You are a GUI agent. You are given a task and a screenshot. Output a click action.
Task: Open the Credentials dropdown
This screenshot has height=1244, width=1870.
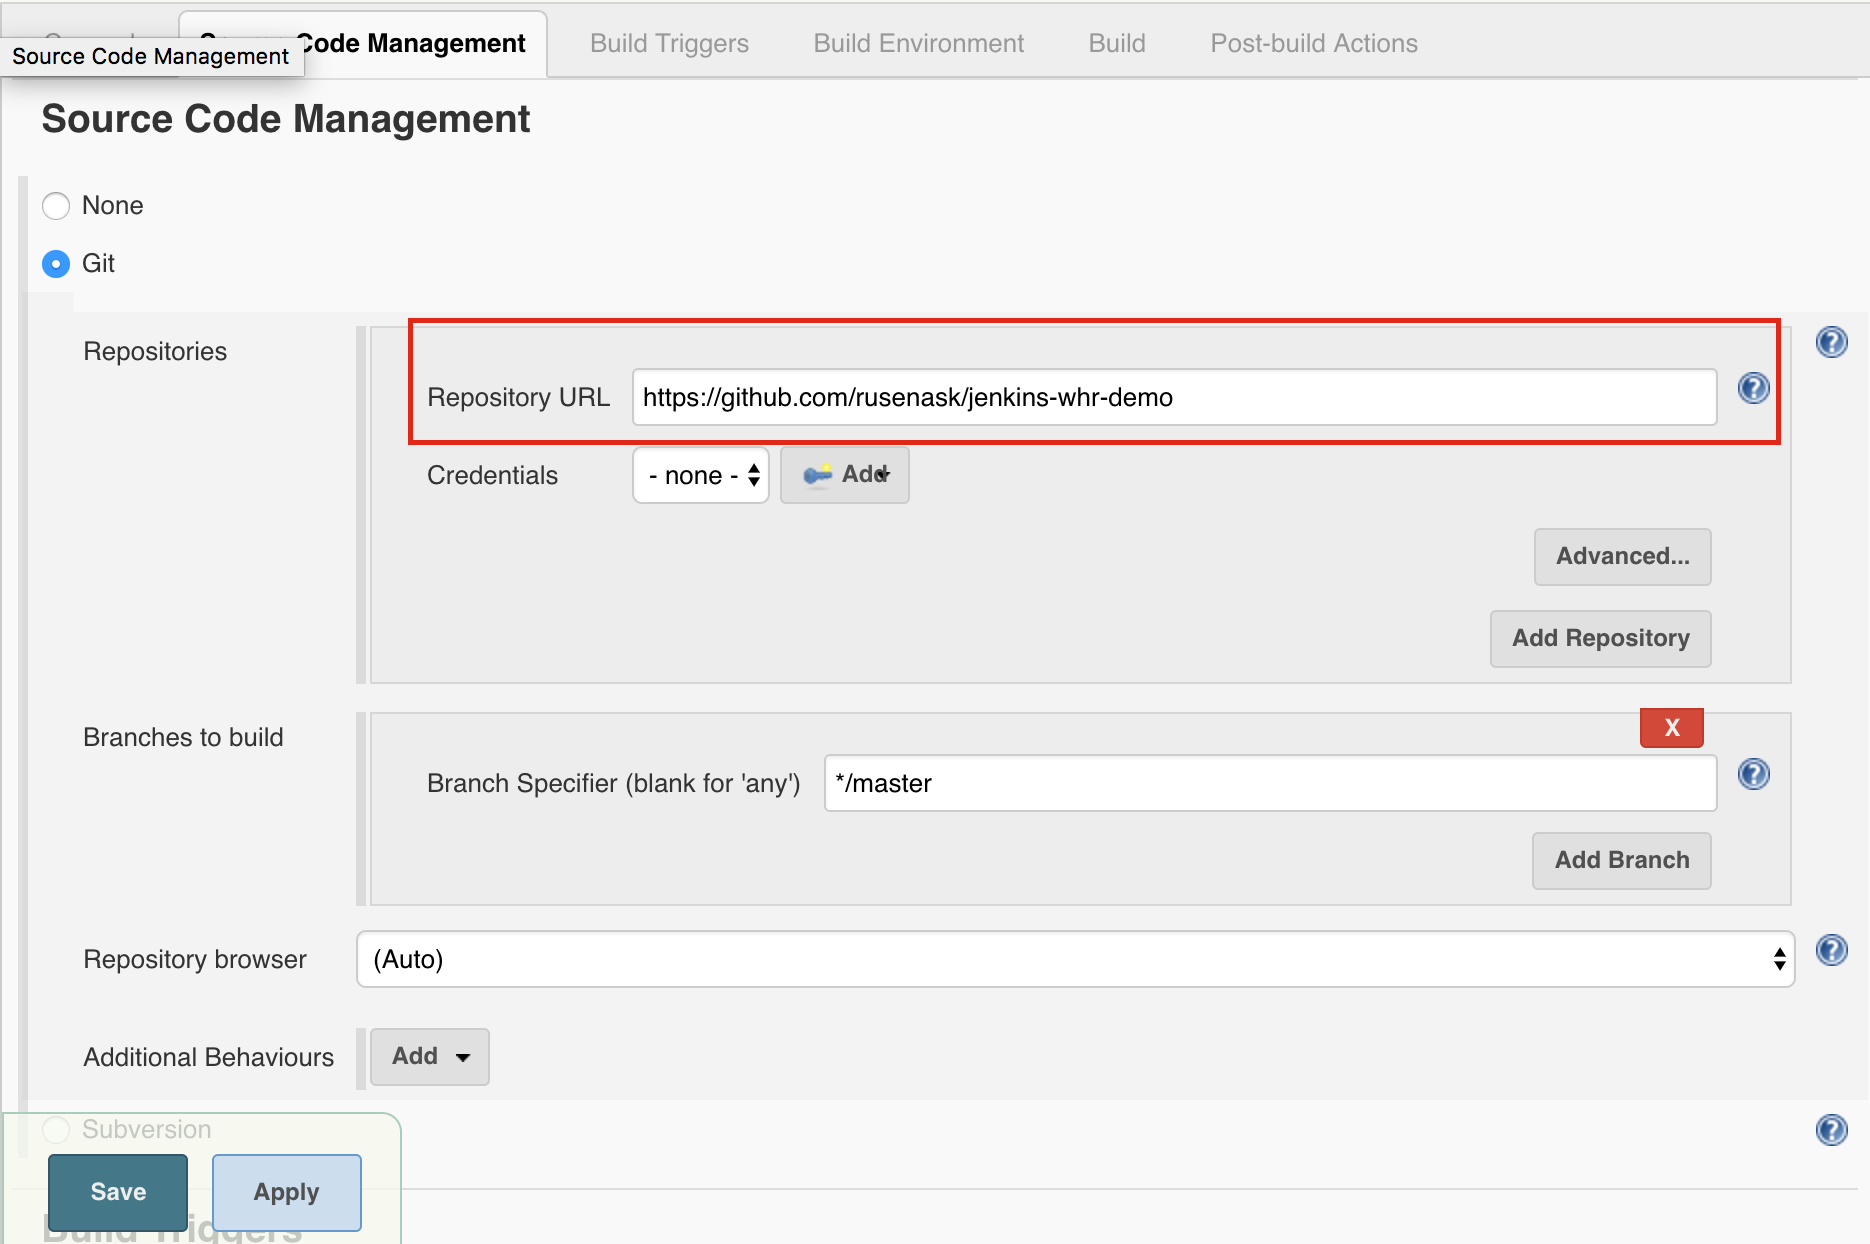point(700,475)
